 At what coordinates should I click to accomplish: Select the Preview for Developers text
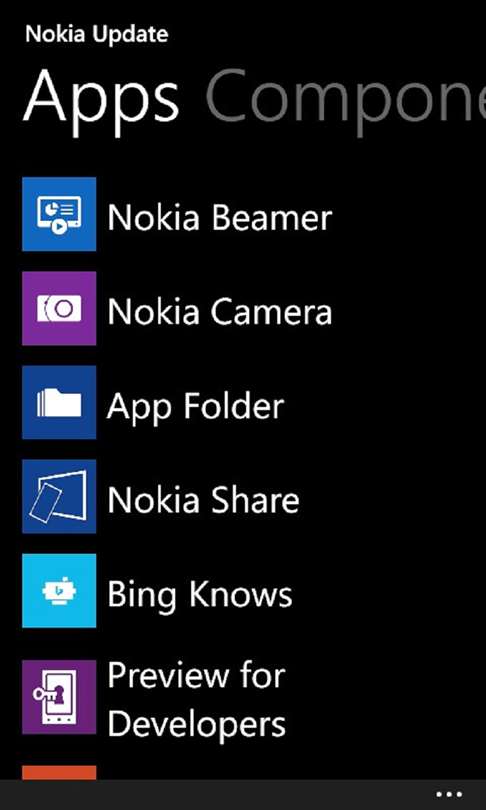(x=196, y=700)
